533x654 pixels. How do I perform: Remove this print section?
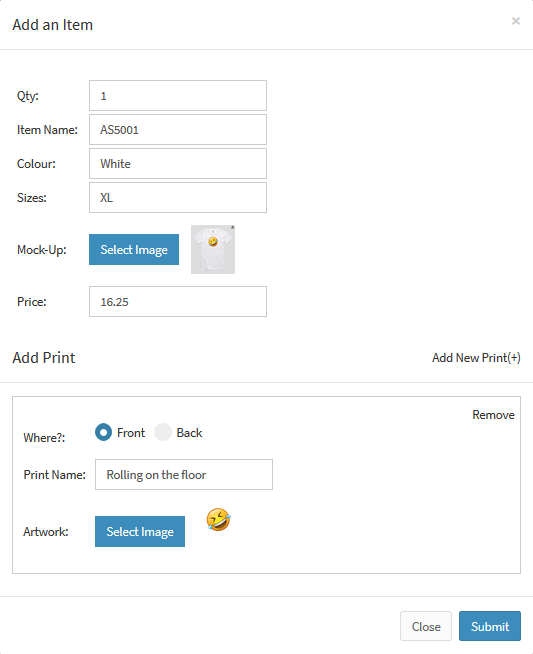[x=493, y=415]
